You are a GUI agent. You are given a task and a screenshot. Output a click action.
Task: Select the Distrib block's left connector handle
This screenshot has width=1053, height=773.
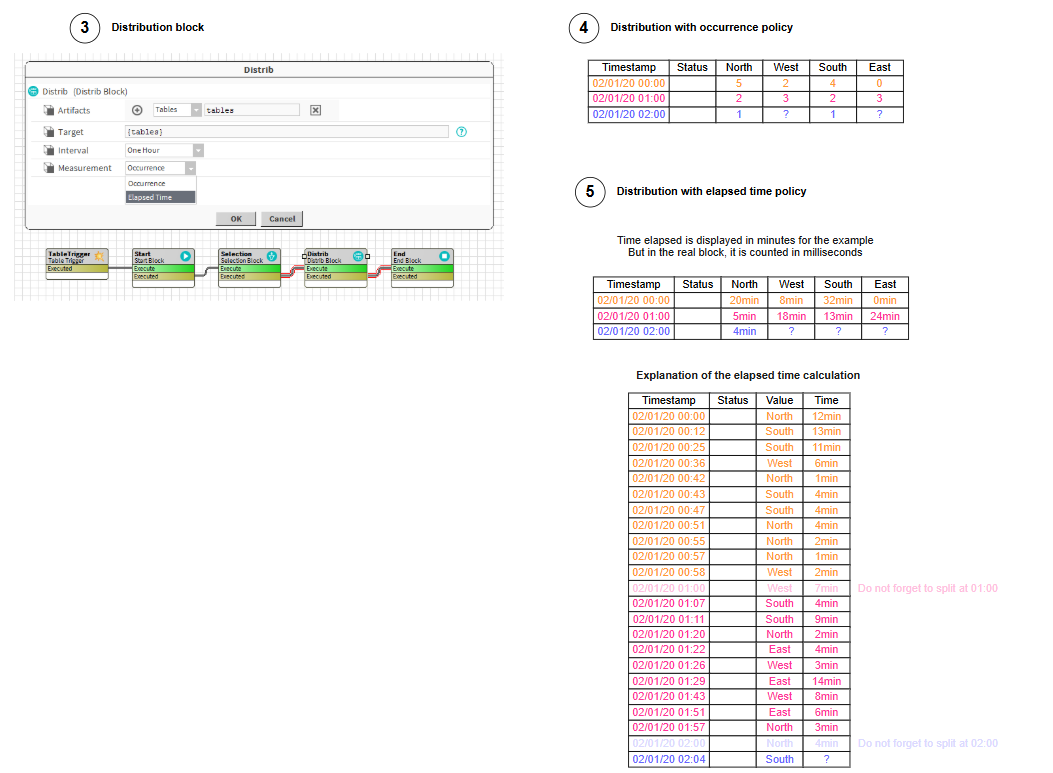pos(304,256)
